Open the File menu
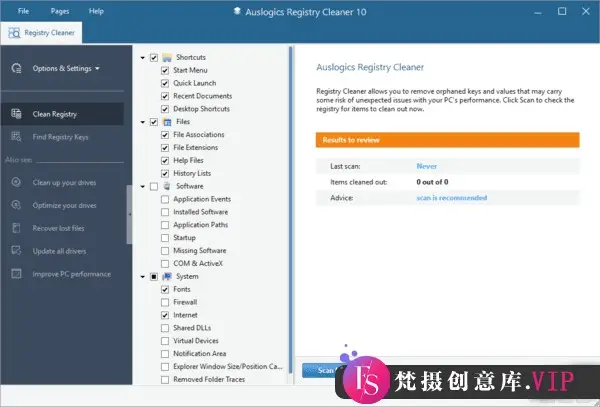This screenshot has width=600, height=407. (23, 11)
